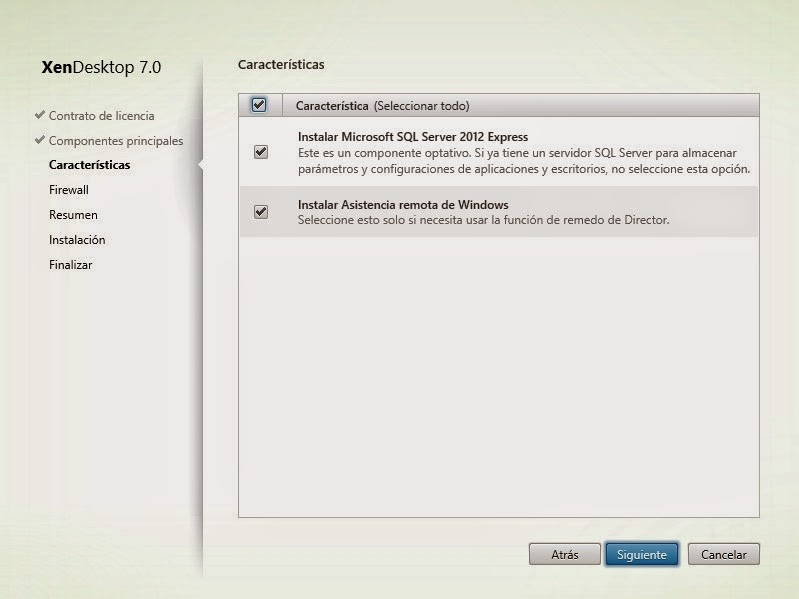Select the Firewall step

69,189
